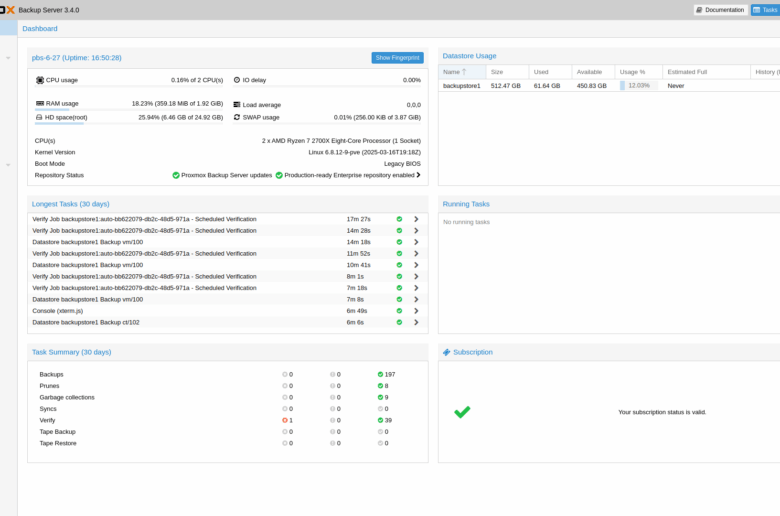Click the HD space disk icon

tap(40, 117)
